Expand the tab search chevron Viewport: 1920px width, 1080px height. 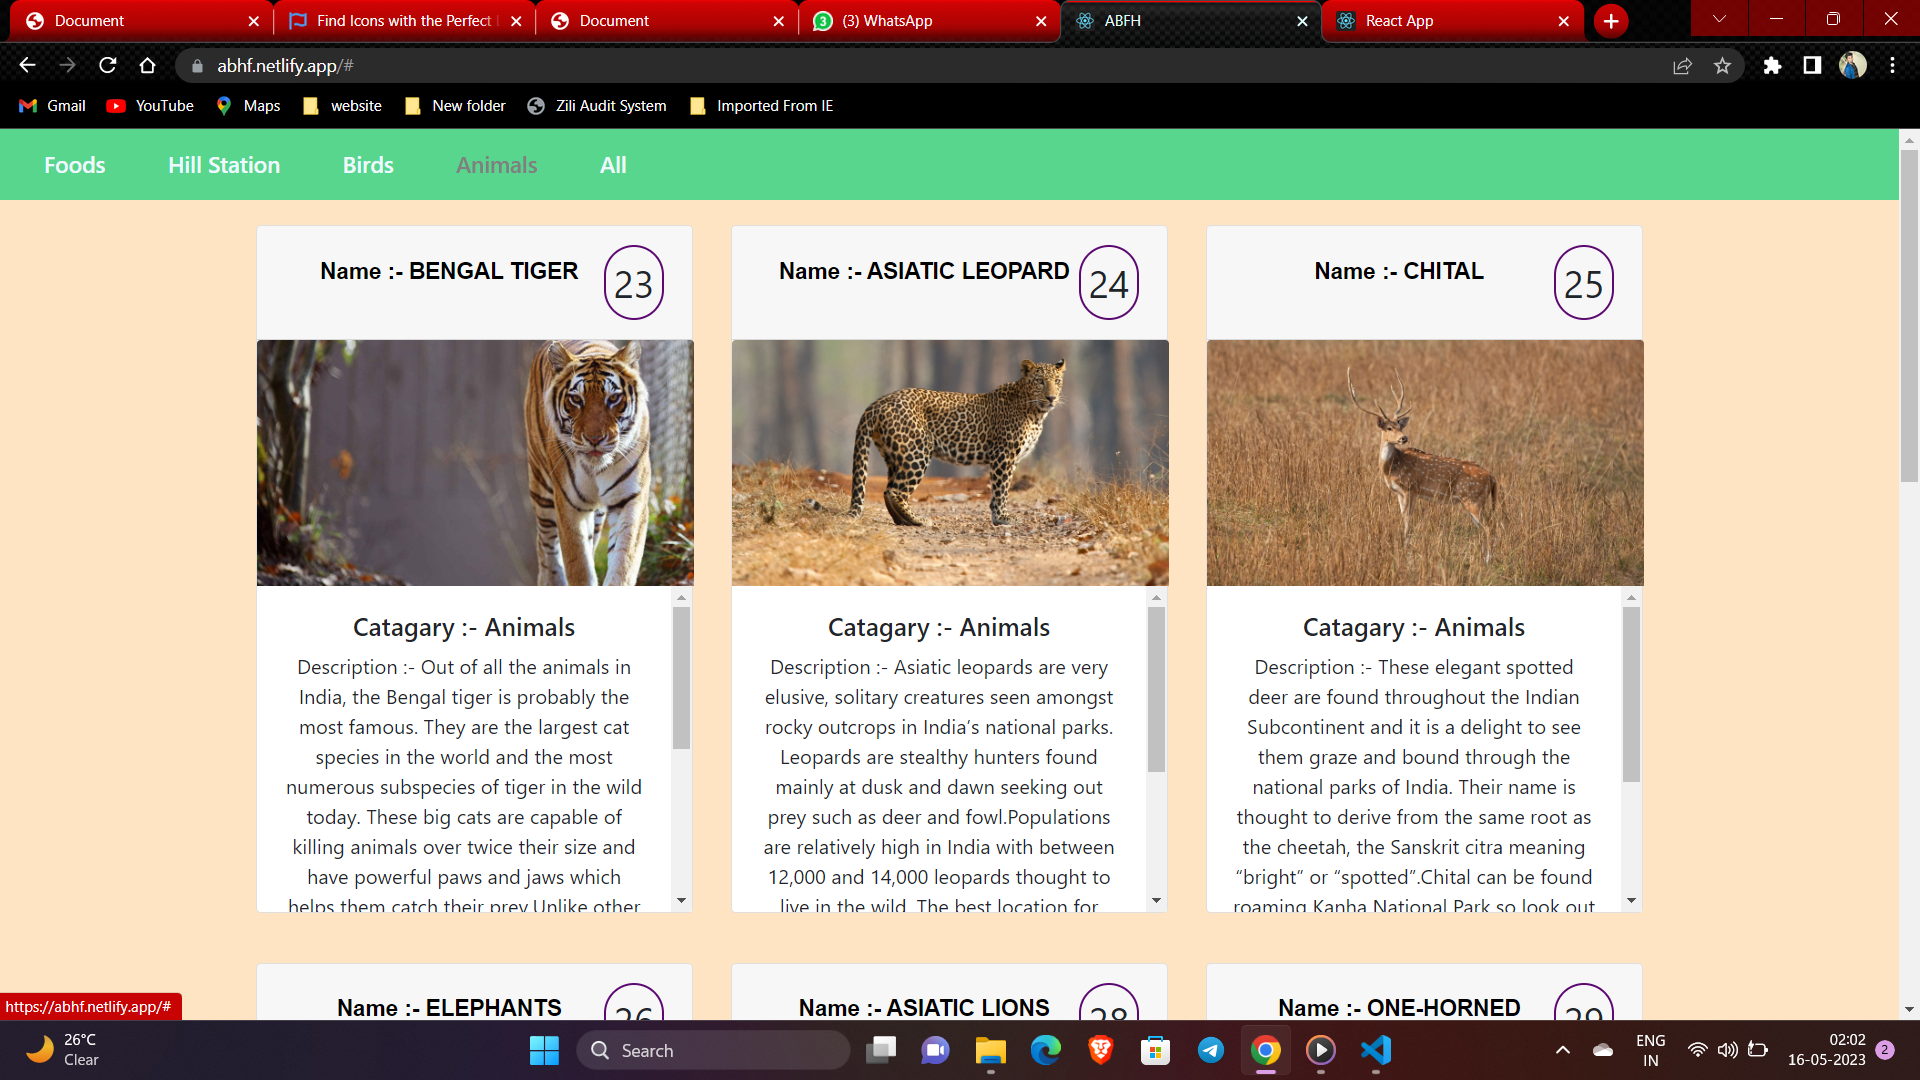[1719, 19]
